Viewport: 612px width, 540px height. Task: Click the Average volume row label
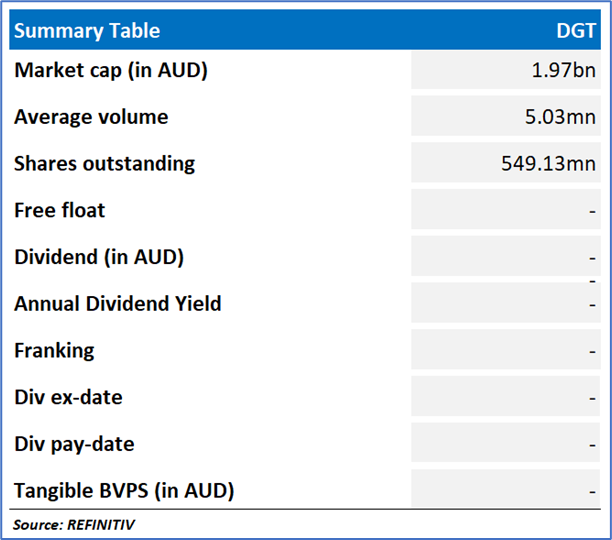[91, 117]
